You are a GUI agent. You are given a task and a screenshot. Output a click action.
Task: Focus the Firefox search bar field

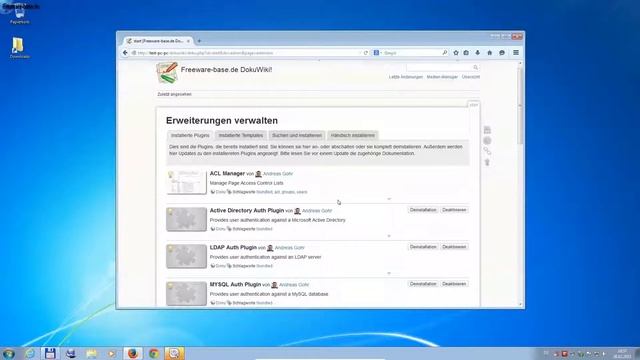[x=411, y=53]
